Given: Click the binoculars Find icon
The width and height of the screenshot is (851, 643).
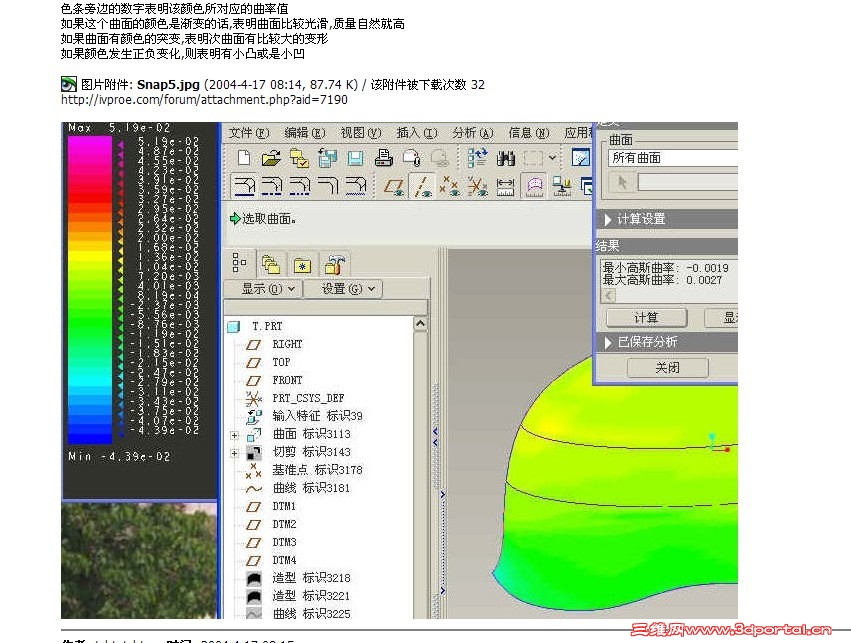Looking at the screenshot, I should point(505,158).
